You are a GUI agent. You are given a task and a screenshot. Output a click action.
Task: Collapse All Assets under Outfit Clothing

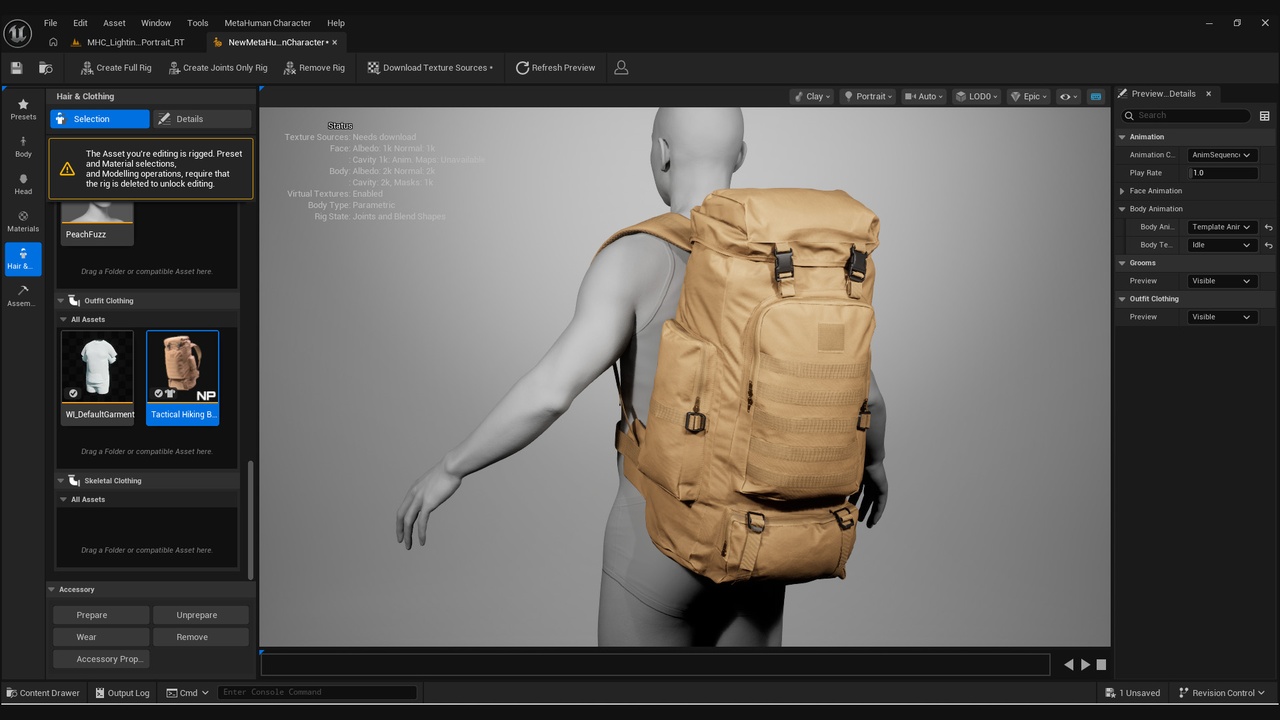[x=63, y=320]
